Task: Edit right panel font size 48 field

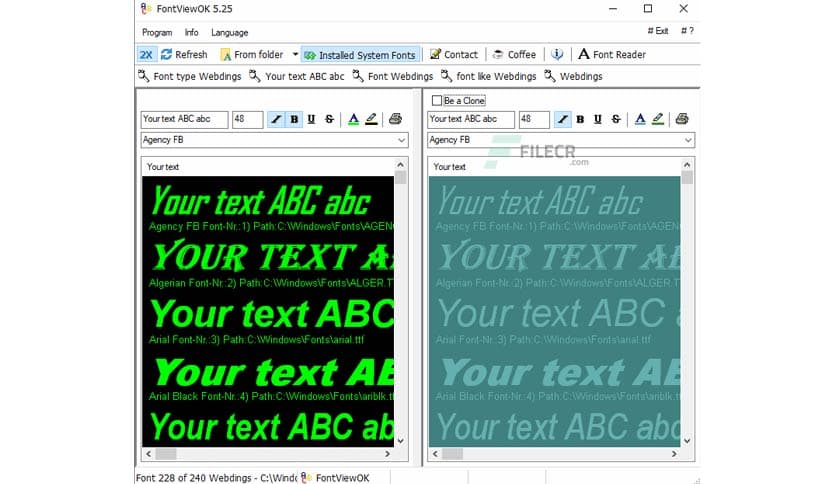Action: pos(534,119)
